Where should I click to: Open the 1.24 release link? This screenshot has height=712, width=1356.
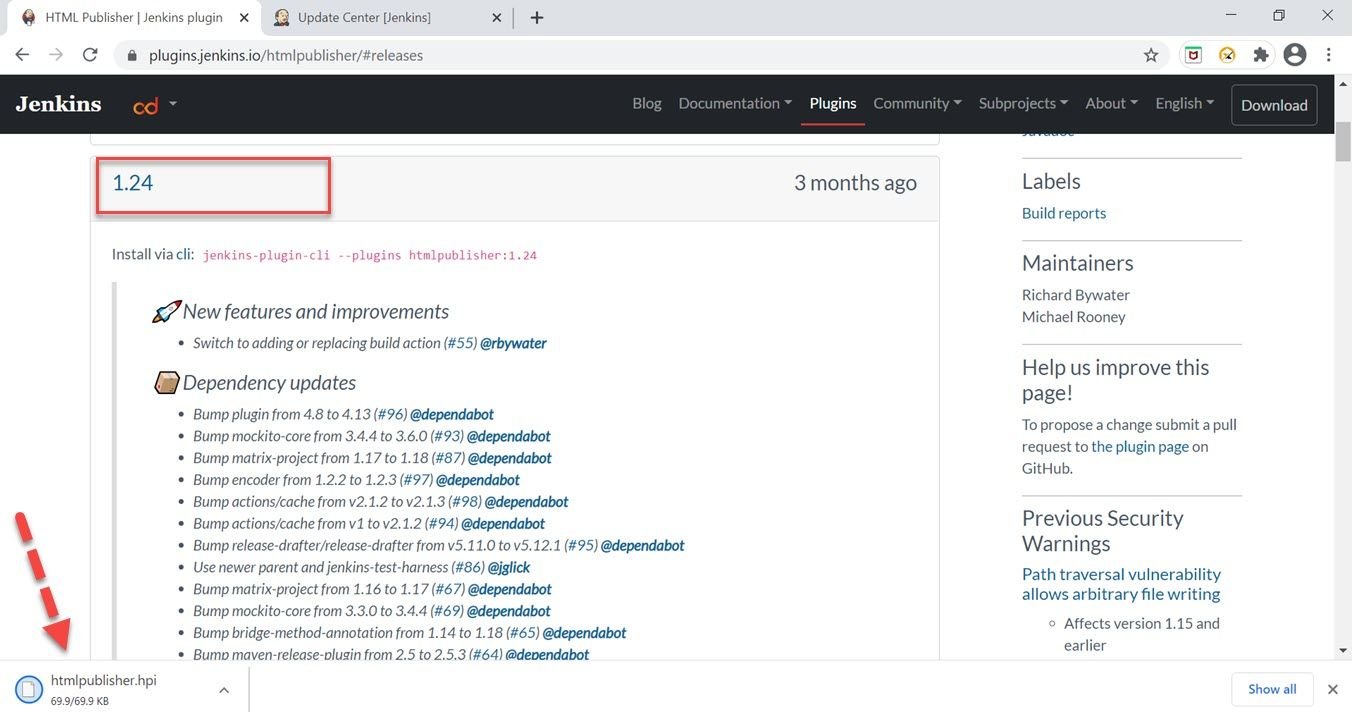[132, 183]
